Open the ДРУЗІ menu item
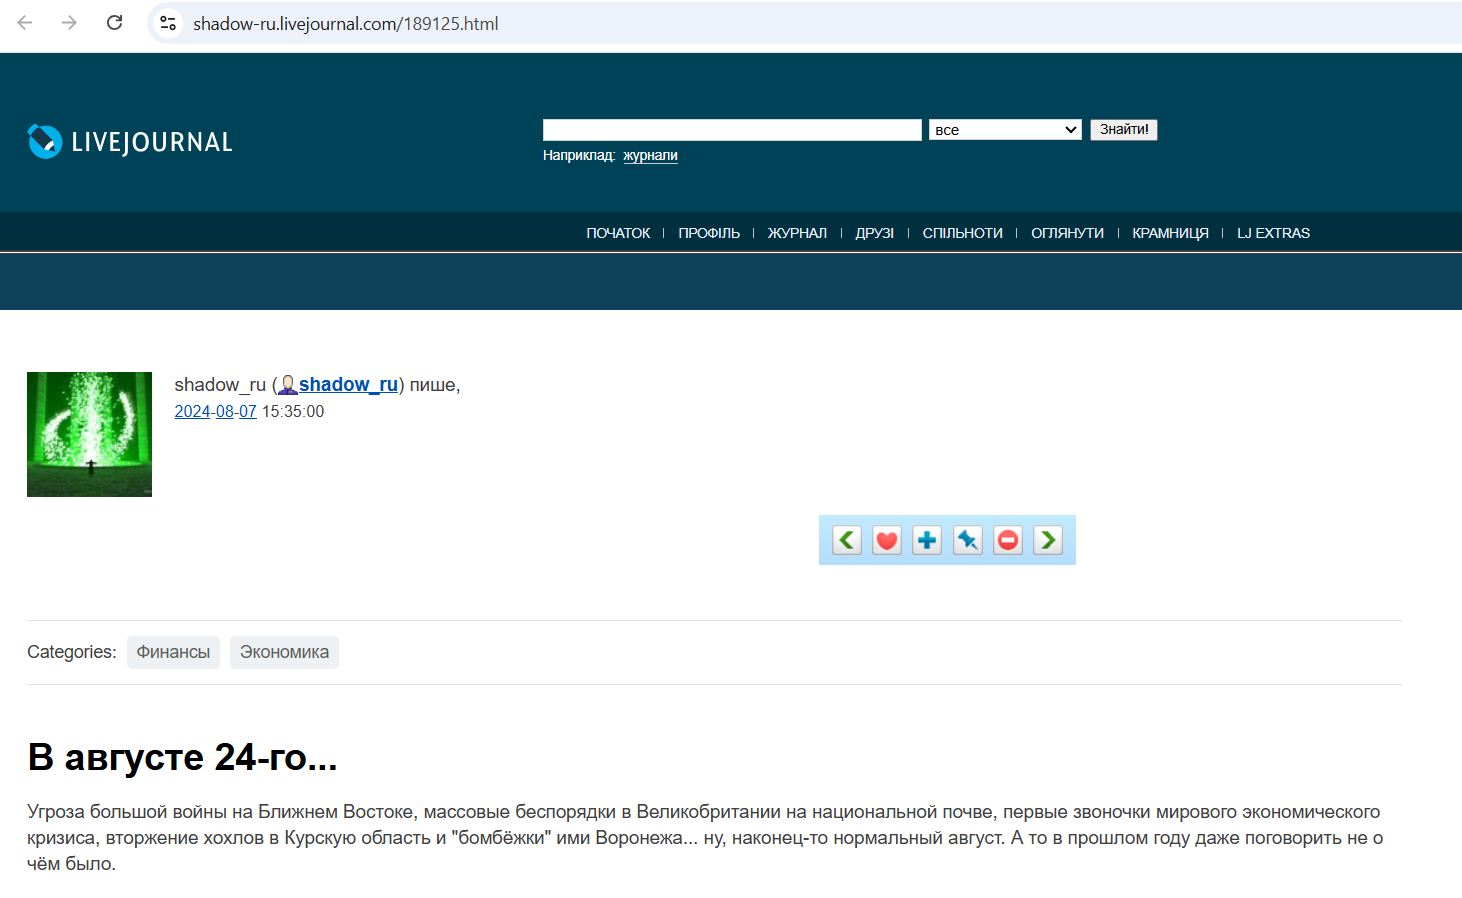The height and width of the screenshot is (898, 1462). tap(874, 233)
